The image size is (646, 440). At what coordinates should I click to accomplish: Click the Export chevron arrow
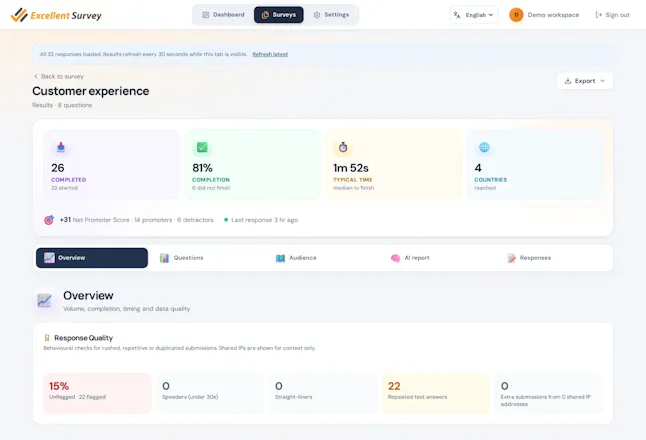pos(603,81)
